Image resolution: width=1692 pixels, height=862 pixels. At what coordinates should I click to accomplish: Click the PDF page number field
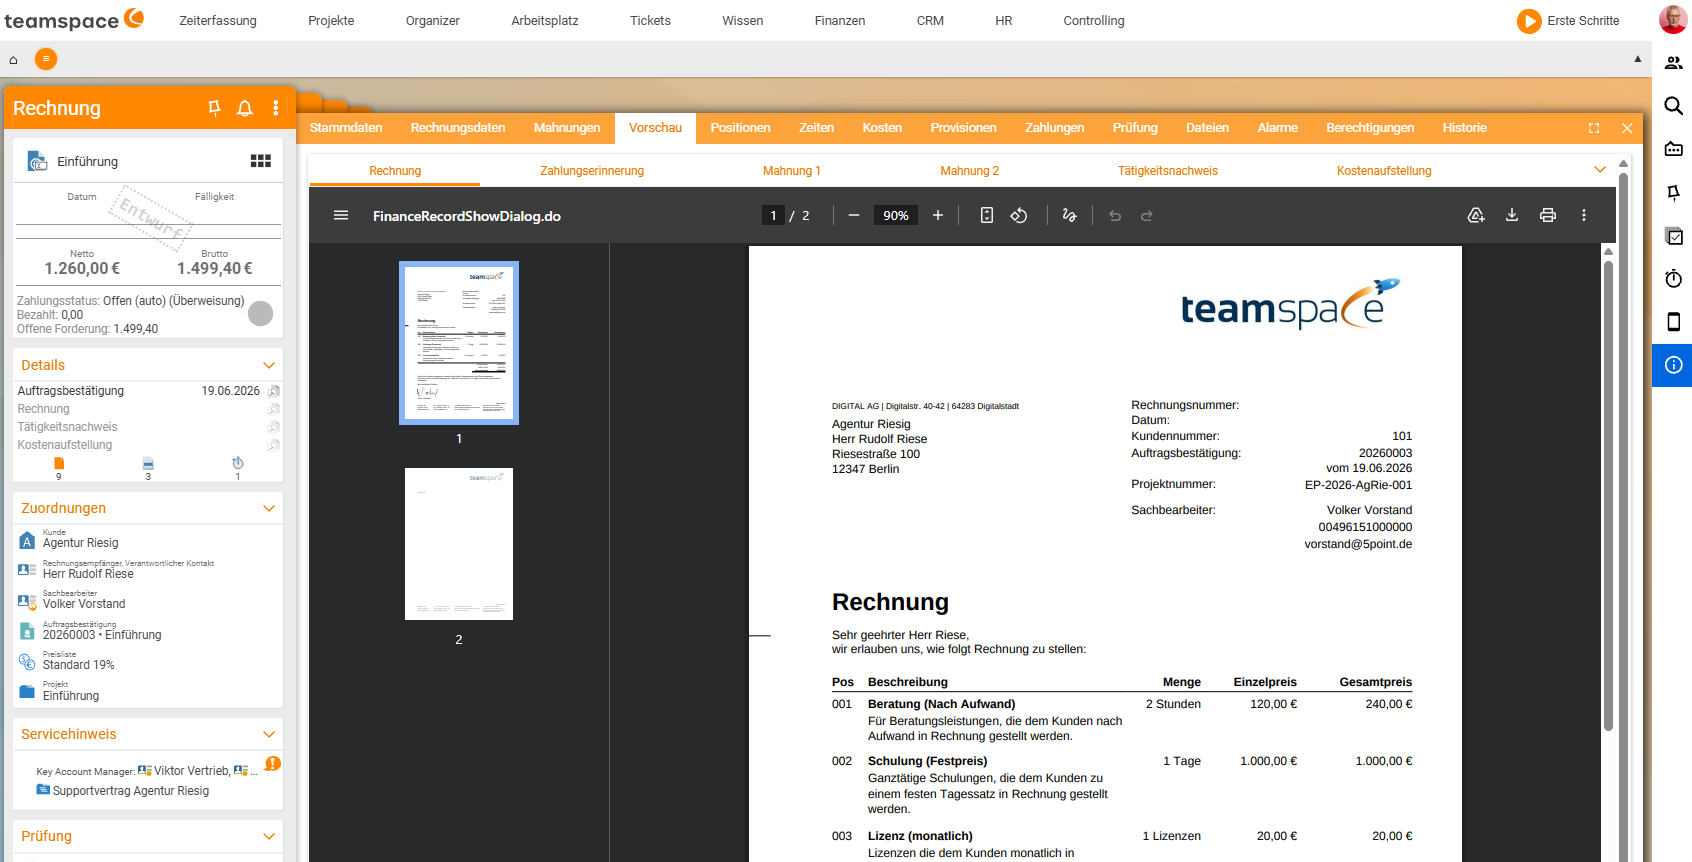click(x=773, y=215)
